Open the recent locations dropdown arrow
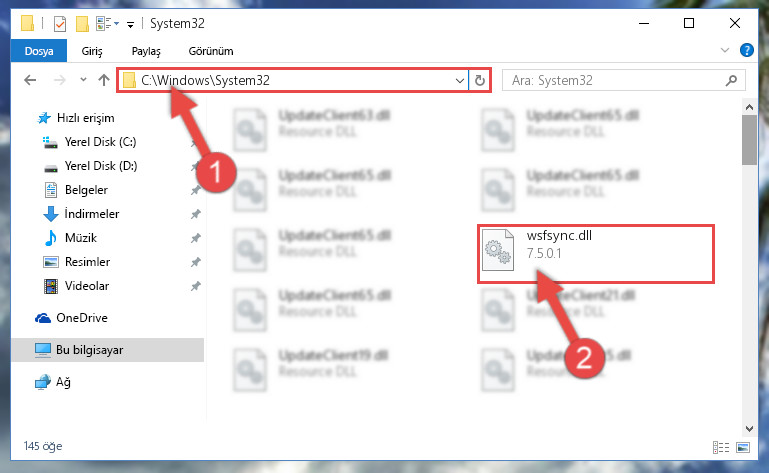The height and width of the screenshot is (473, 769). 83,79
